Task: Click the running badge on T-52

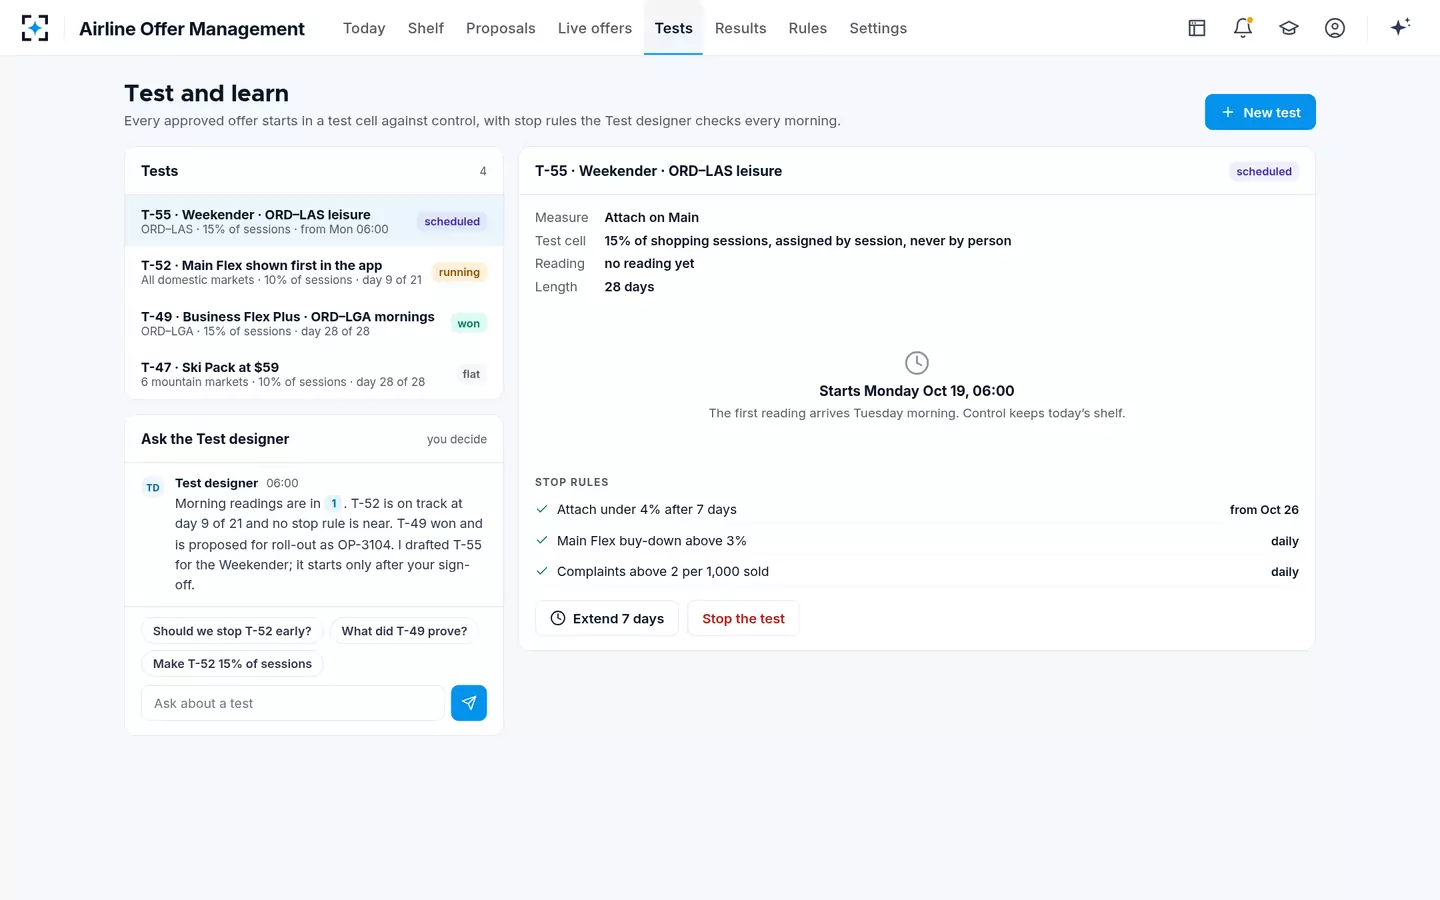Action: point(459,272)
